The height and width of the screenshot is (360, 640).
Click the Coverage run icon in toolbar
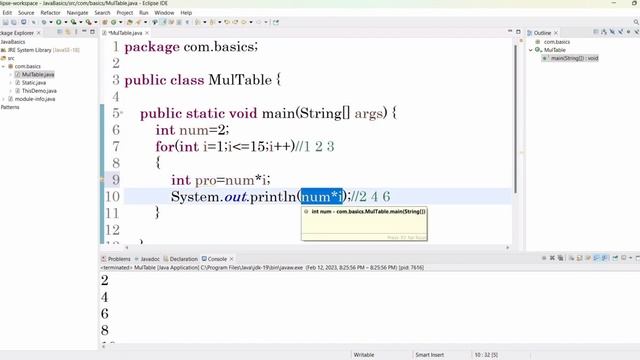click(73, 22)
